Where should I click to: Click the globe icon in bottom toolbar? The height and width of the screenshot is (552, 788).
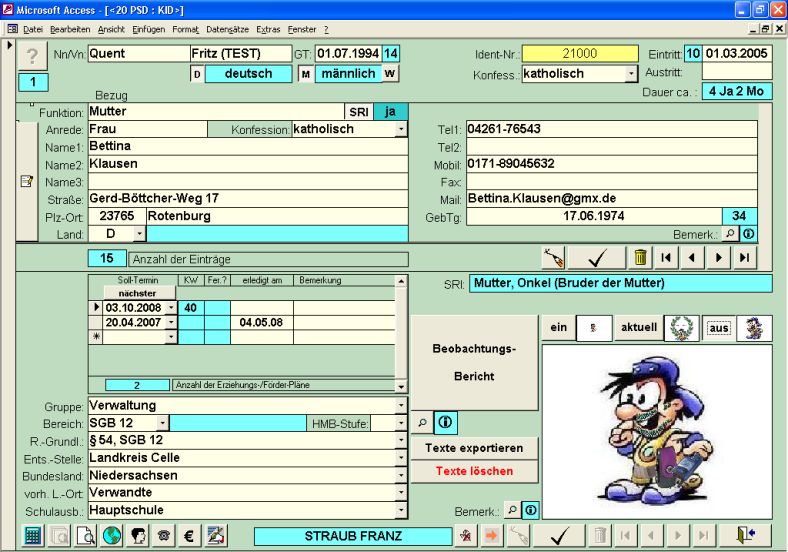(111, 536)
